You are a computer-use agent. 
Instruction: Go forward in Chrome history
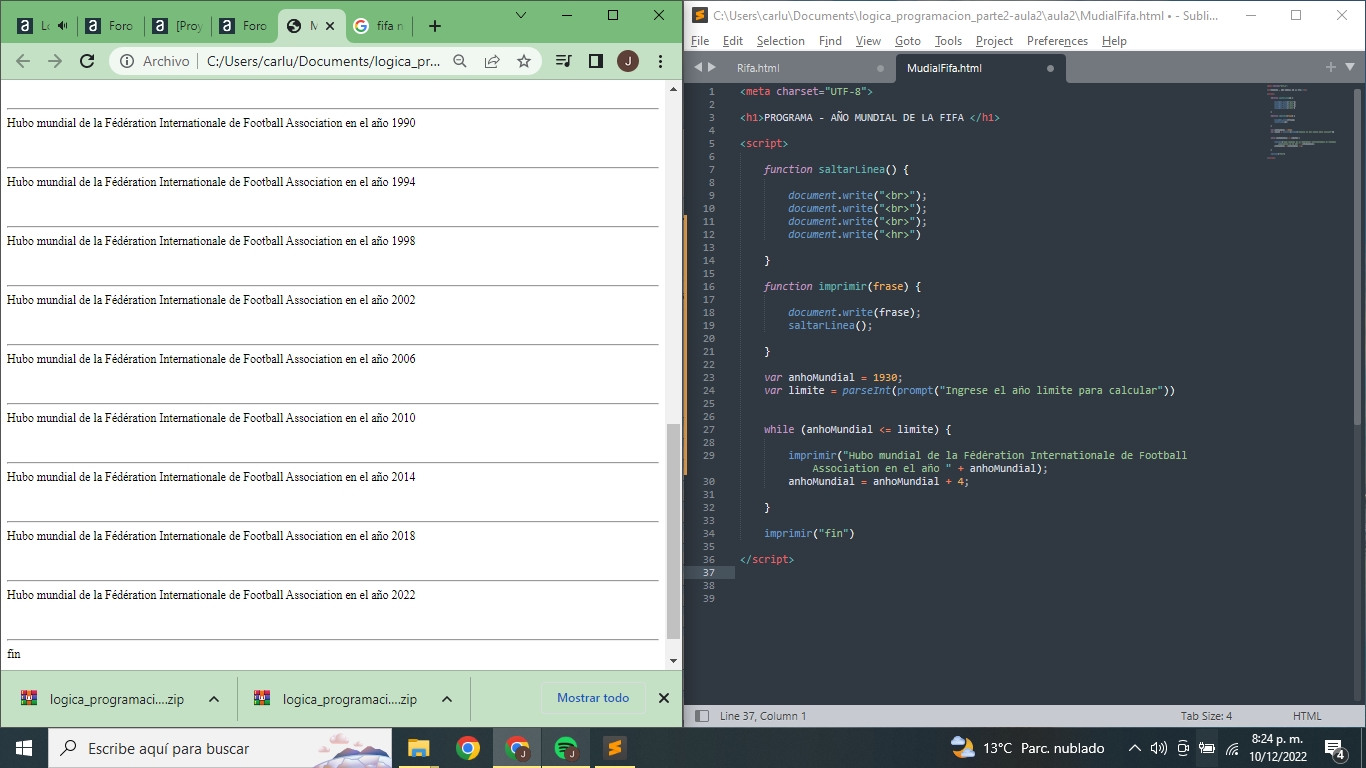[55, 61]
